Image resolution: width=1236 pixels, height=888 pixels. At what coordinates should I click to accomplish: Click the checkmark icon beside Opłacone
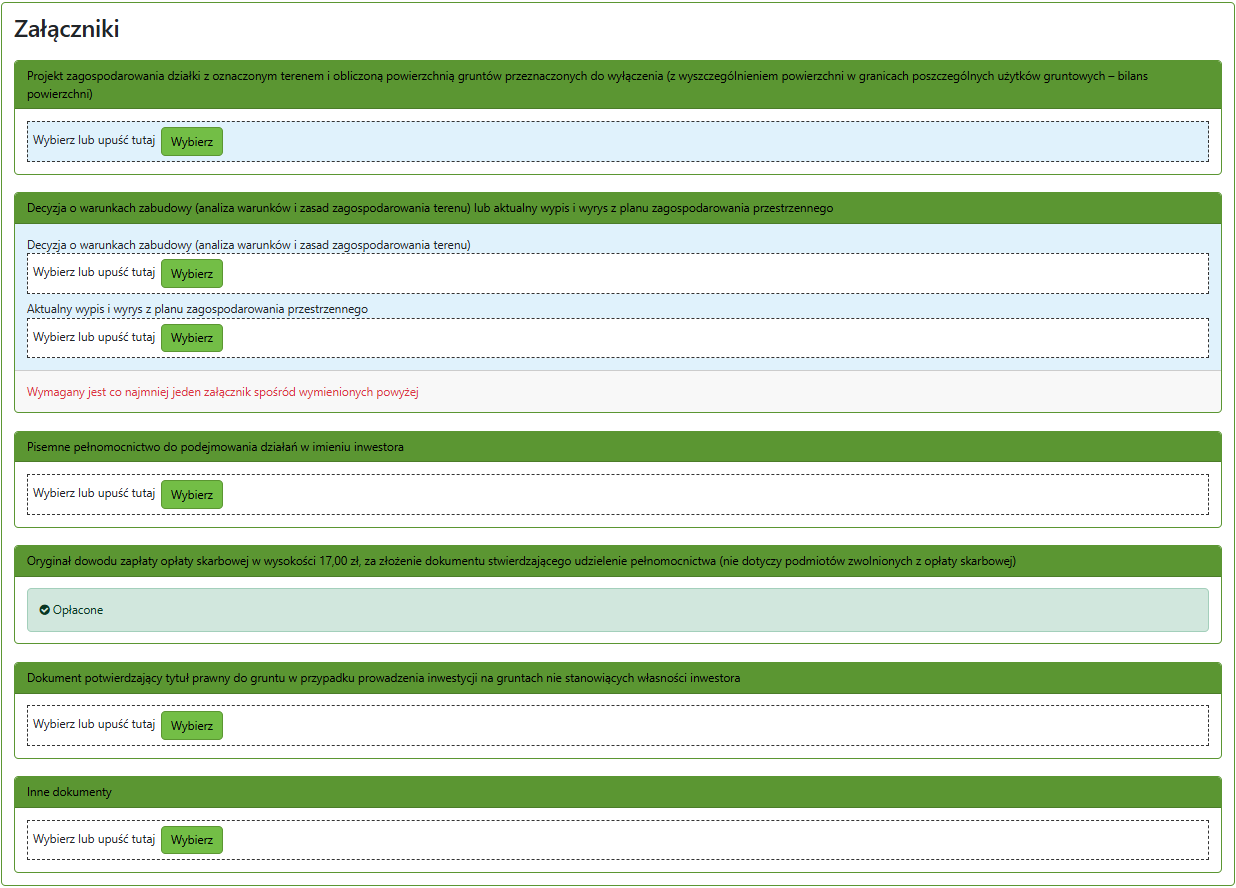45,610
